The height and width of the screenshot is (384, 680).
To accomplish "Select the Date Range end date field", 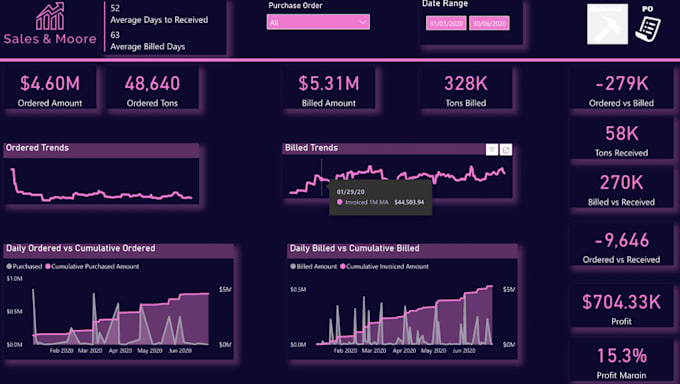I will point(489,23).
